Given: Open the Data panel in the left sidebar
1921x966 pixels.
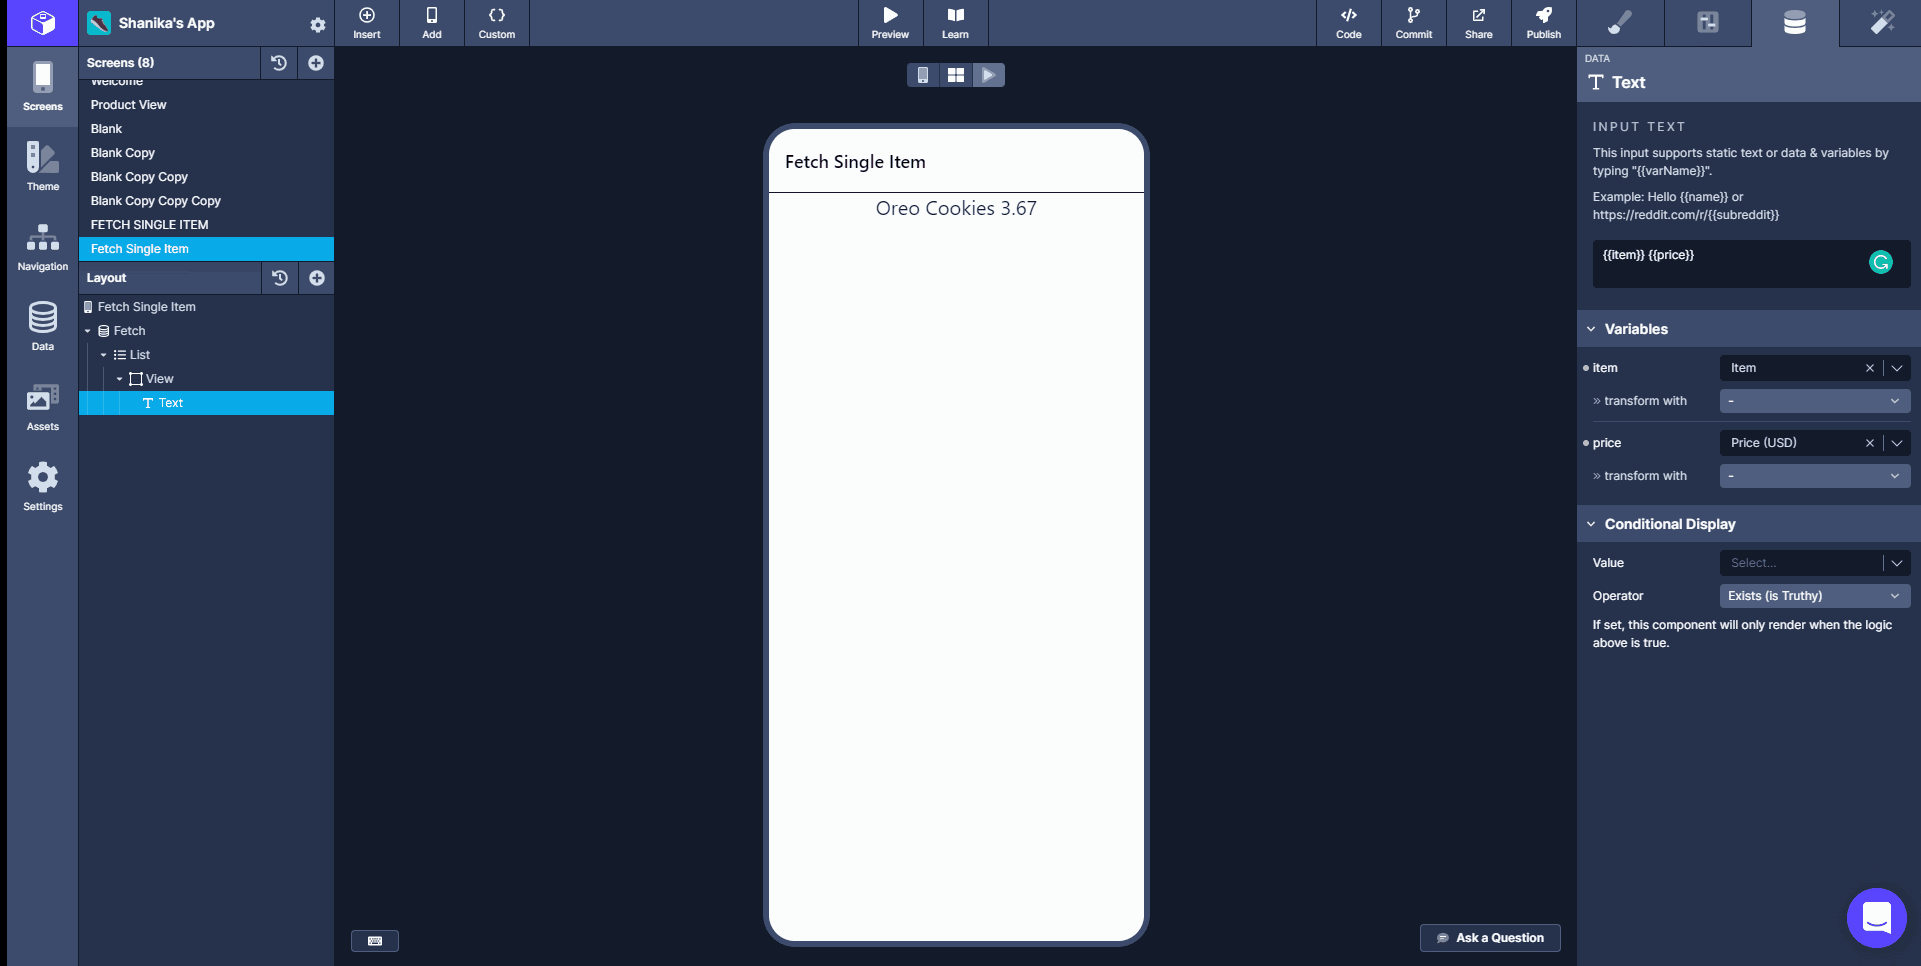Looking at the screenshot, I should [42, 327].
